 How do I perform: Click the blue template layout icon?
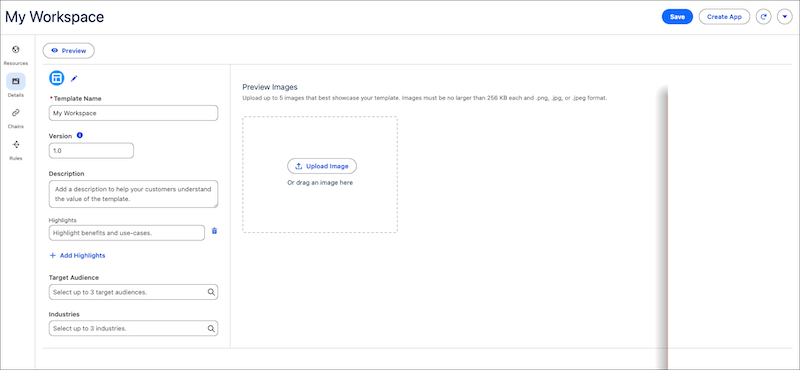(57, 78)
